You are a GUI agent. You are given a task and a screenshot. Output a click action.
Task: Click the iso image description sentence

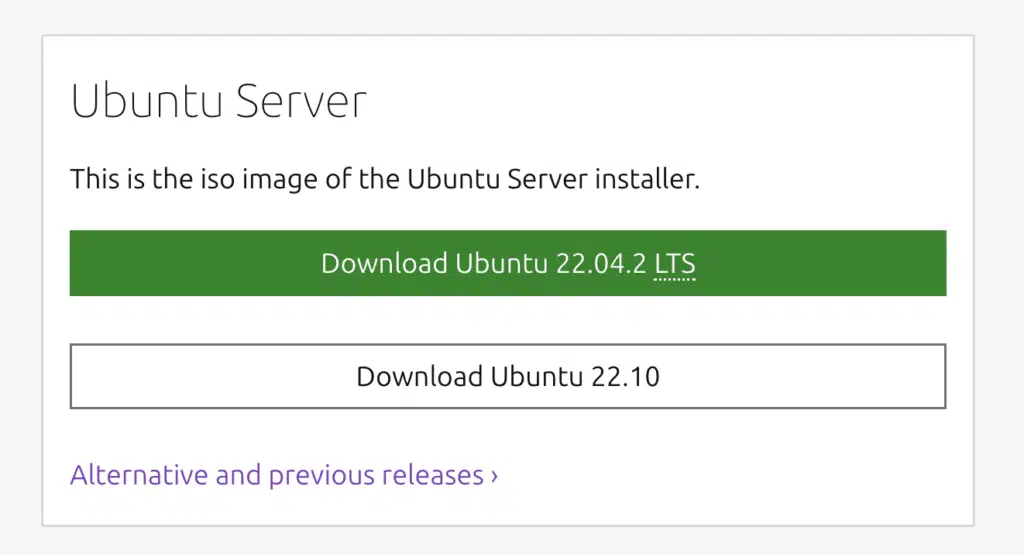[385, 179]
